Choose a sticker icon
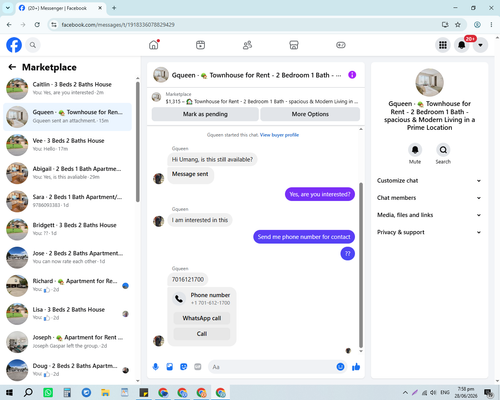Image resolution: width=500 pixels, height=400 pixels. point(184,367)
